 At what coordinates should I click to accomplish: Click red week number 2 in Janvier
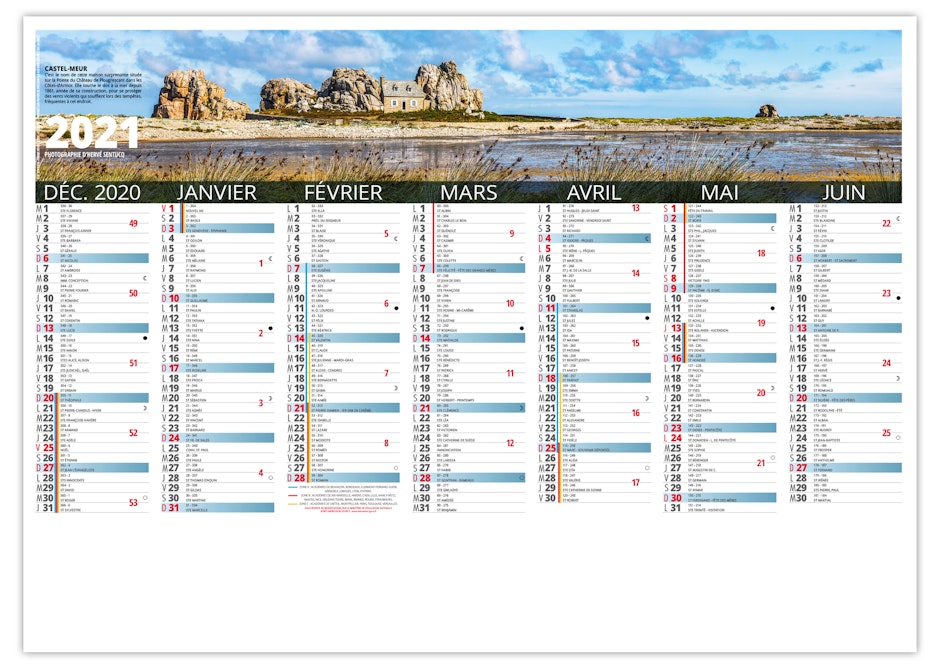261,333
